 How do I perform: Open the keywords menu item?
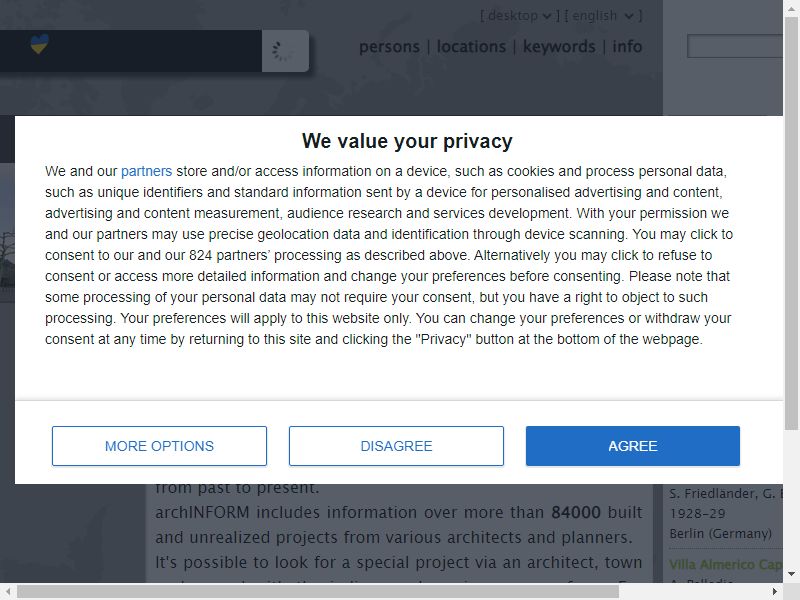click(x=559, y=46)
